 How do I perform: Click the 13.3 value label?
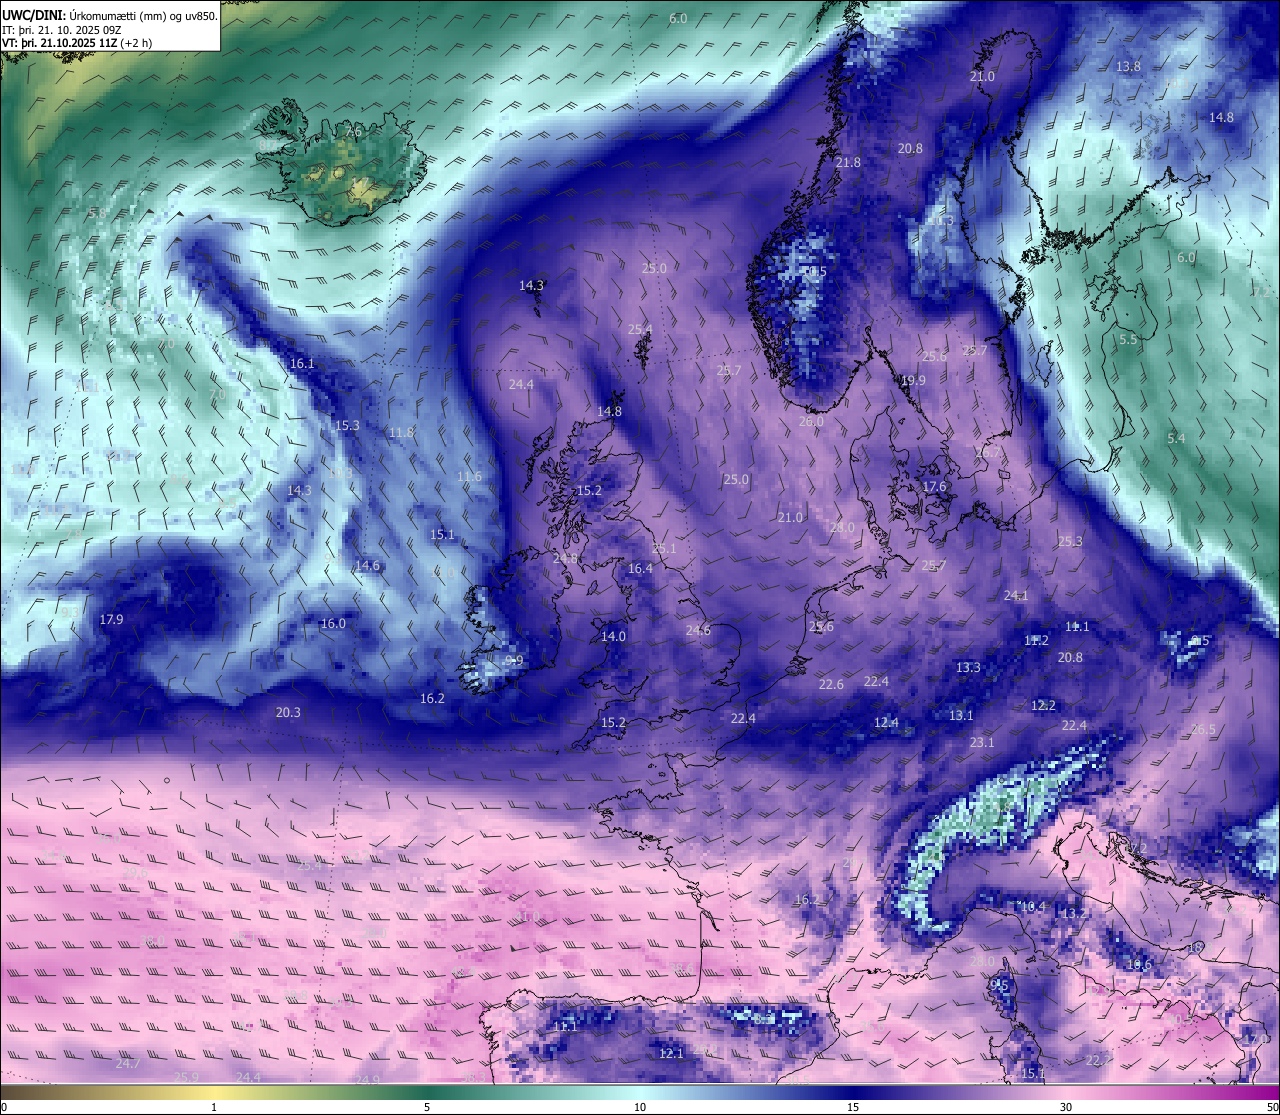[968, 667]
